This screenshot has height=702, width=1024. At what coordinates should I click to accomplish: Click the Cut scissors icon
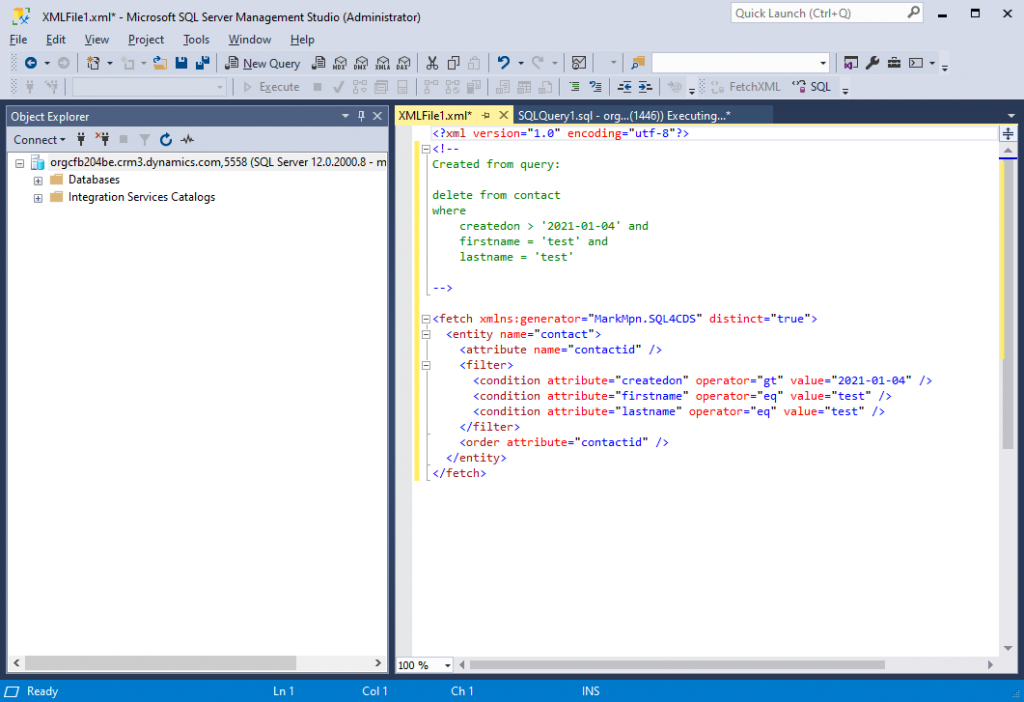(432, 63)
